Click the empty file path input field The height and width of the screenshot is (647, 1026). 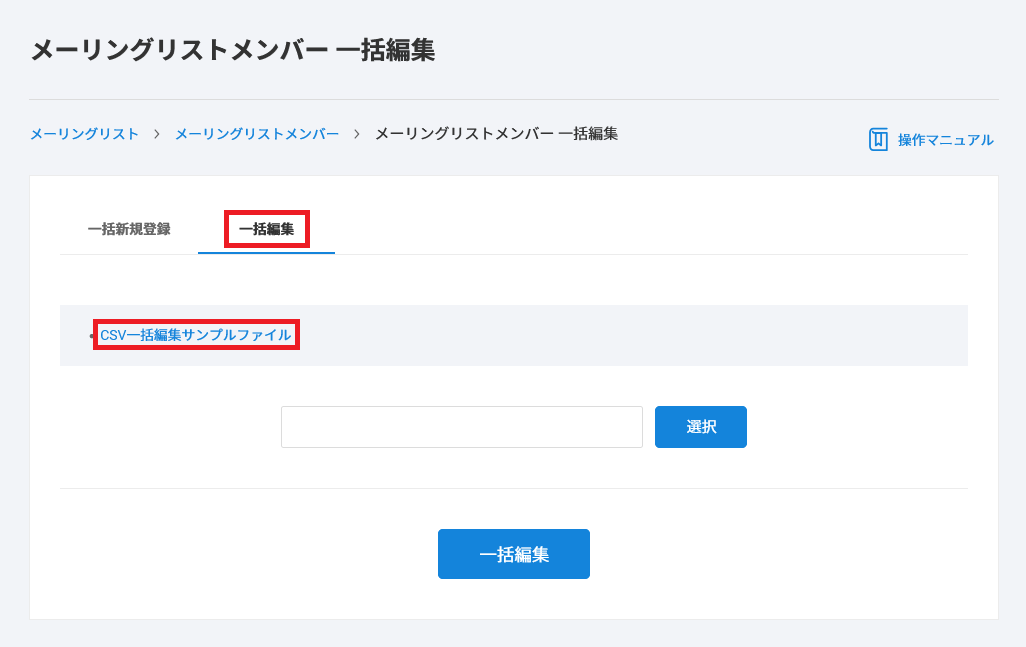point(461,427)
